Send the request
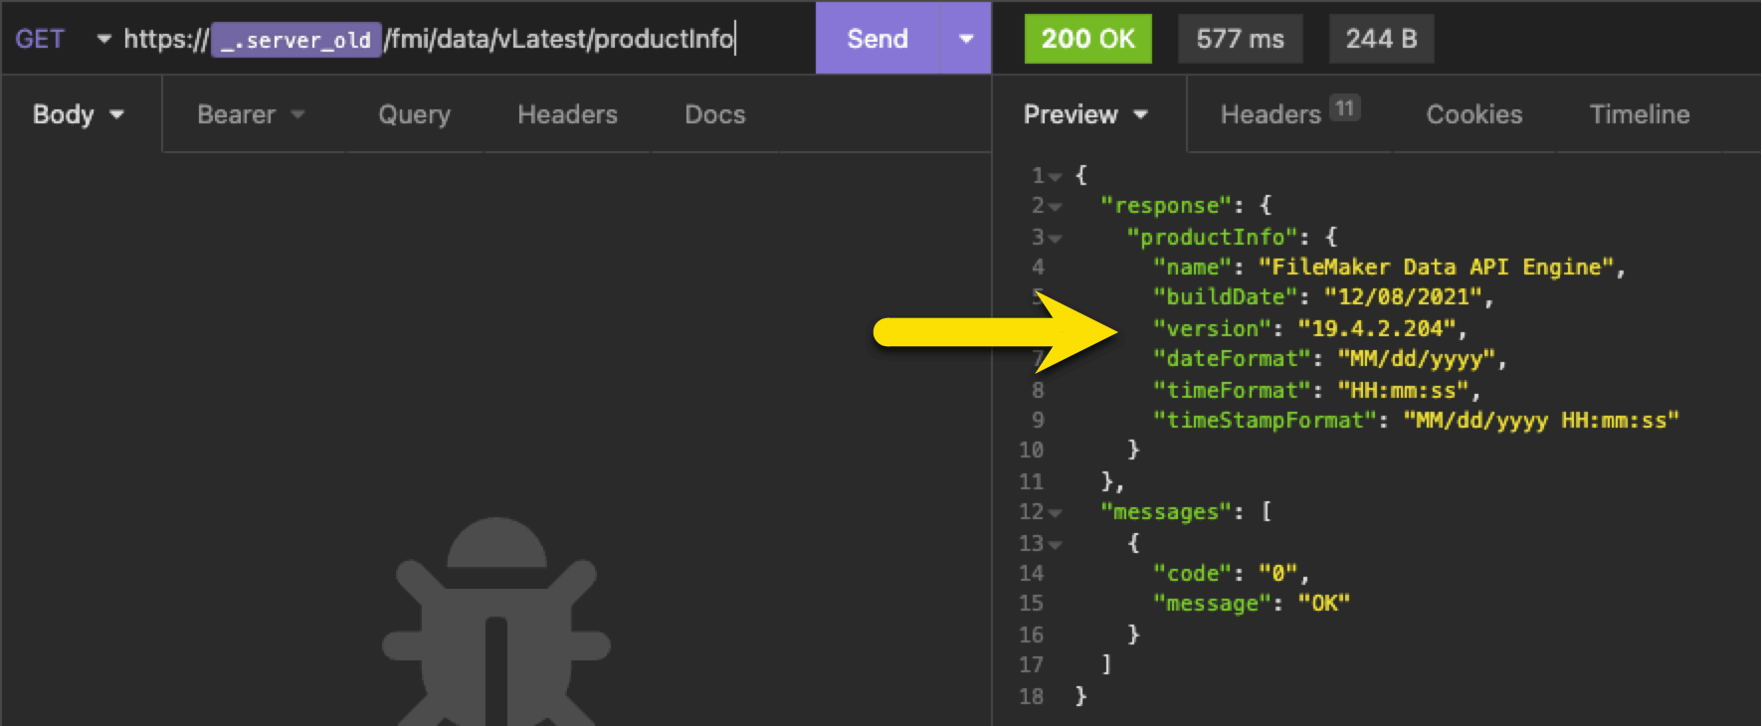The width and height of the screenshot is (1762, 726). [x=878, y=39]
